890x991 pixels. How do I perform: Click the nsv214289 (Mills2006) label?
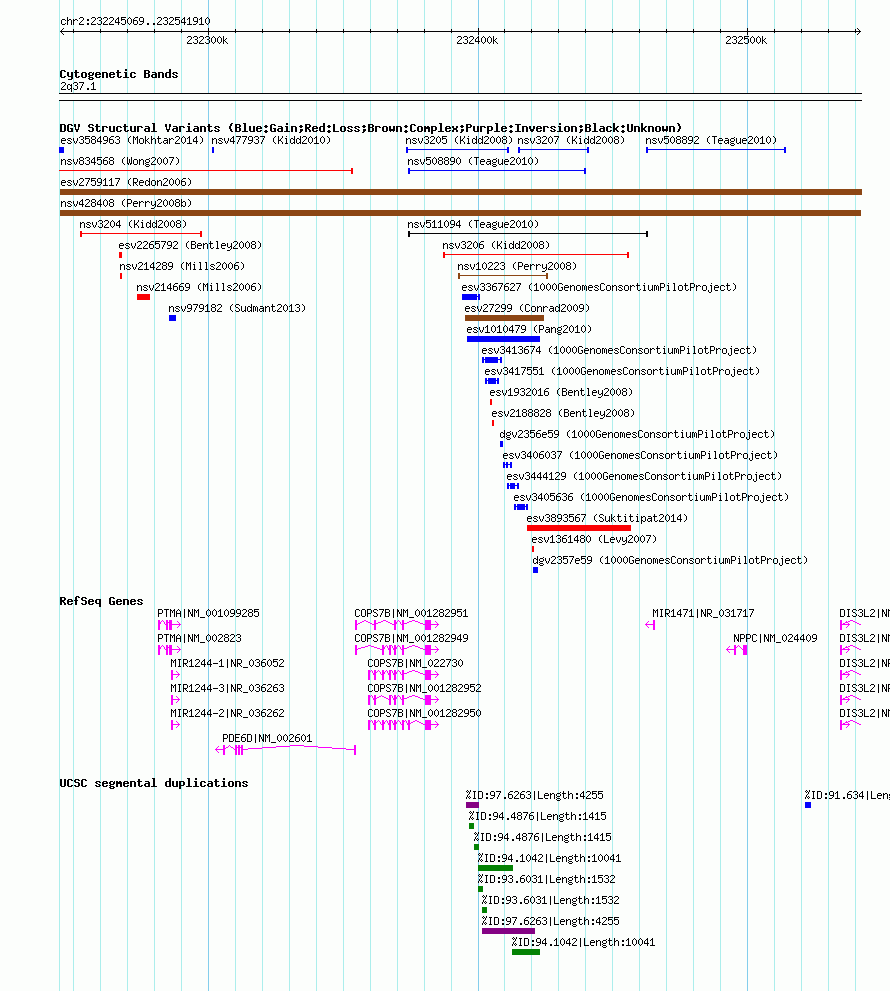(182, 266)
